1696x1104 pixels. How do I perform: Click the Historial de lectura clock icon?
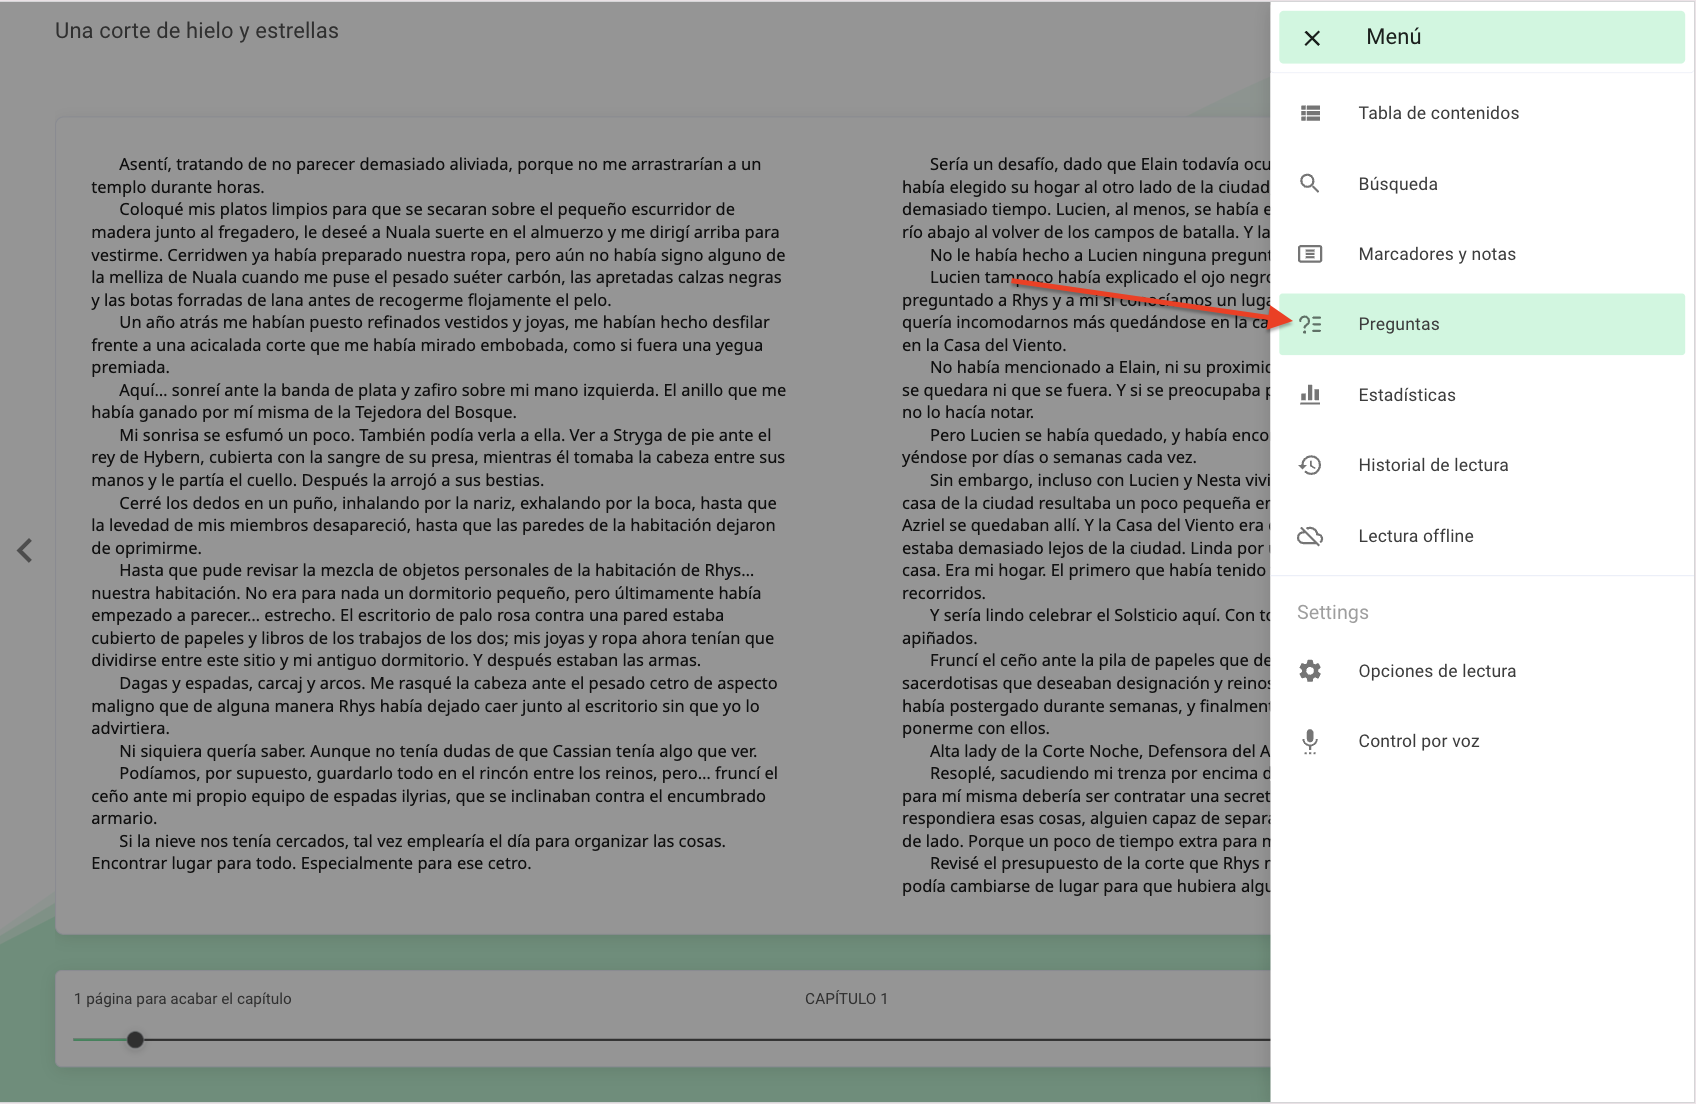coord(1310,465)
